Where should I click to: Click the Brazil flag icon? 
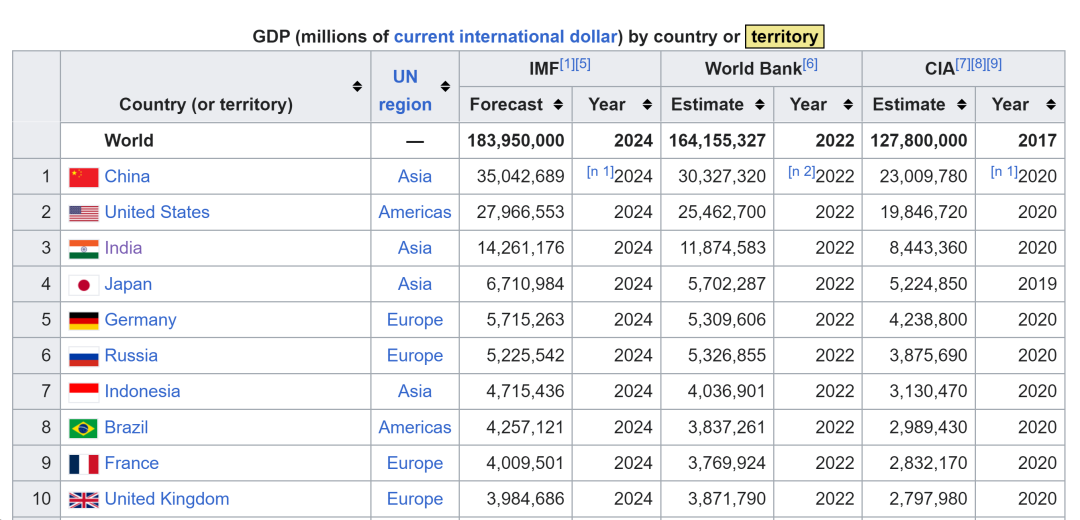click(84, 428)
